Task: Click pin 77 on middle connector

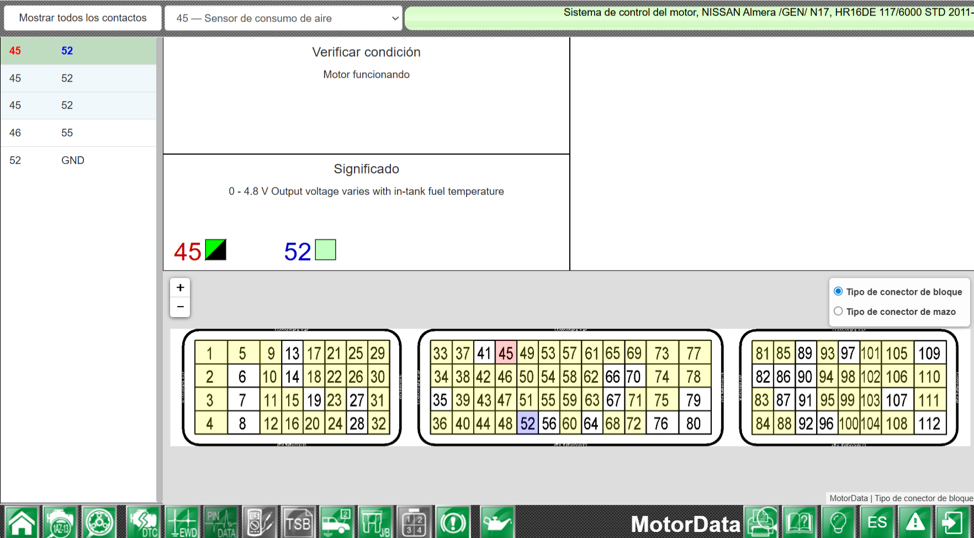Action: 694,353
